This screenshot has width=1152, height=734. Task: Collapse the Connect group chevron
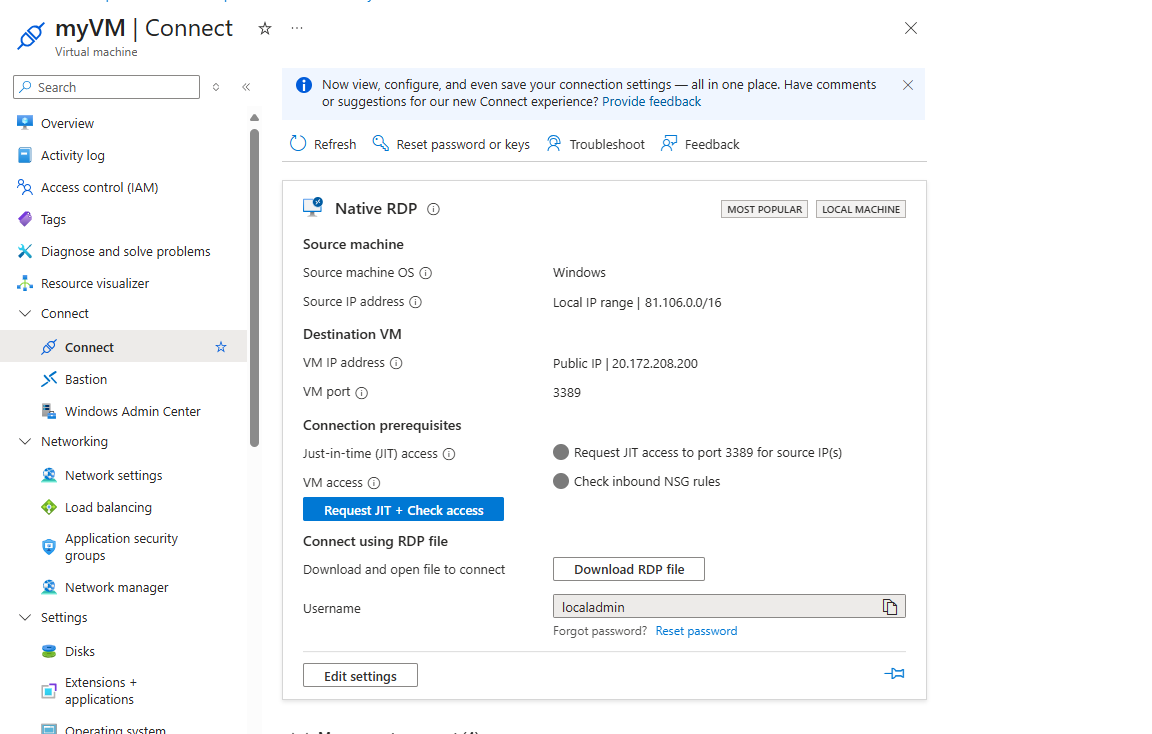25,313
